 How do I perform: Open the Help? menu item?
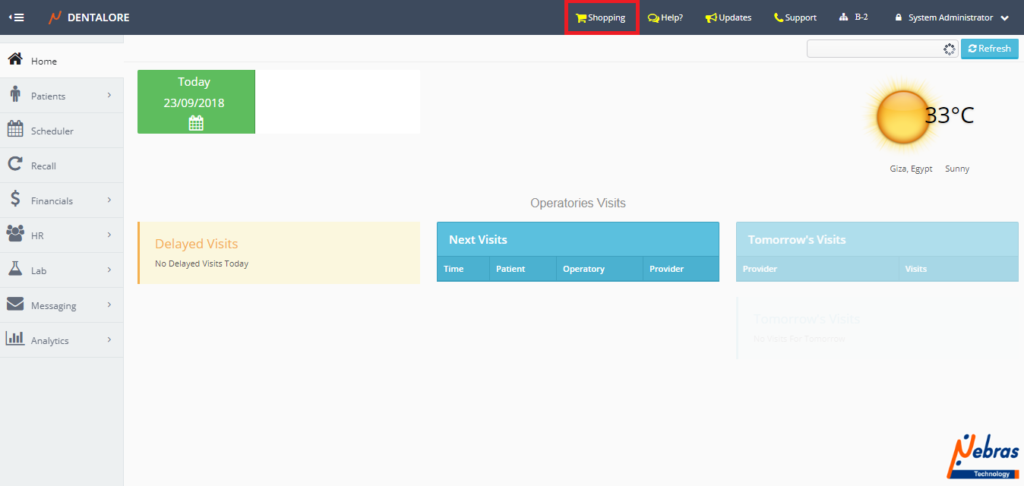665,17
